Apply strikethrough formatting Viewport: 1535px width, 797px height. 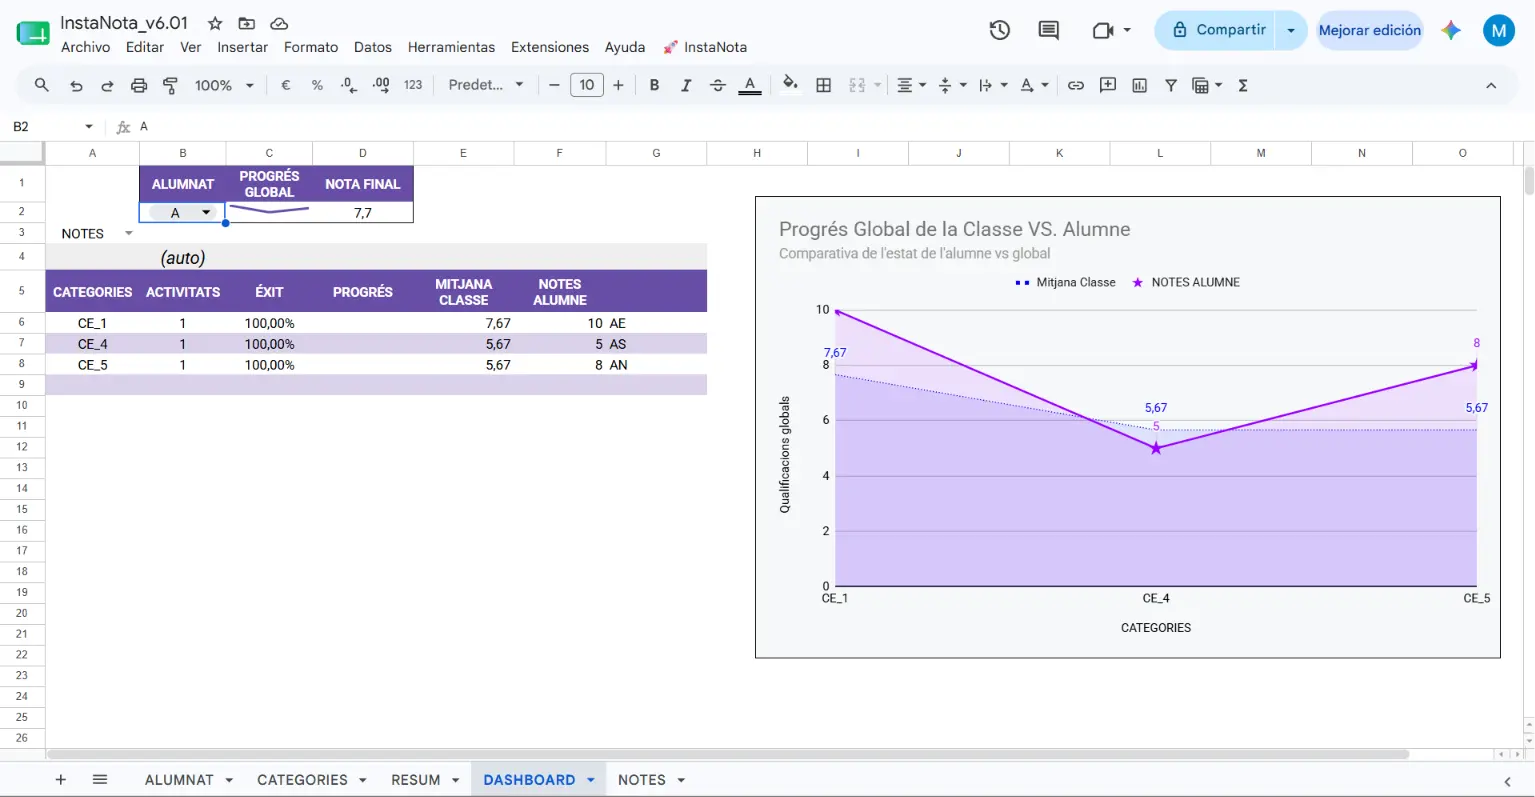pos(718,85)
